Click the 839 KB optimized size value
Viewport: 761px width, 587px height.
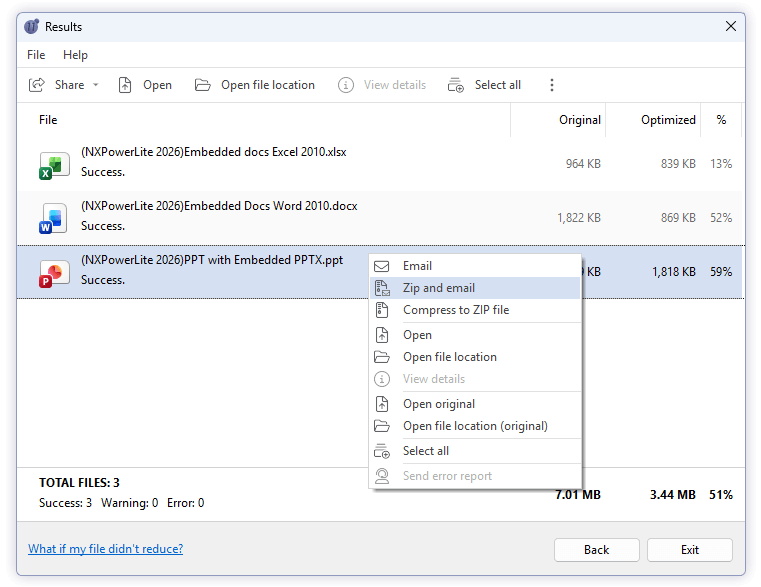pyautogui.click(x=678, y=164)
